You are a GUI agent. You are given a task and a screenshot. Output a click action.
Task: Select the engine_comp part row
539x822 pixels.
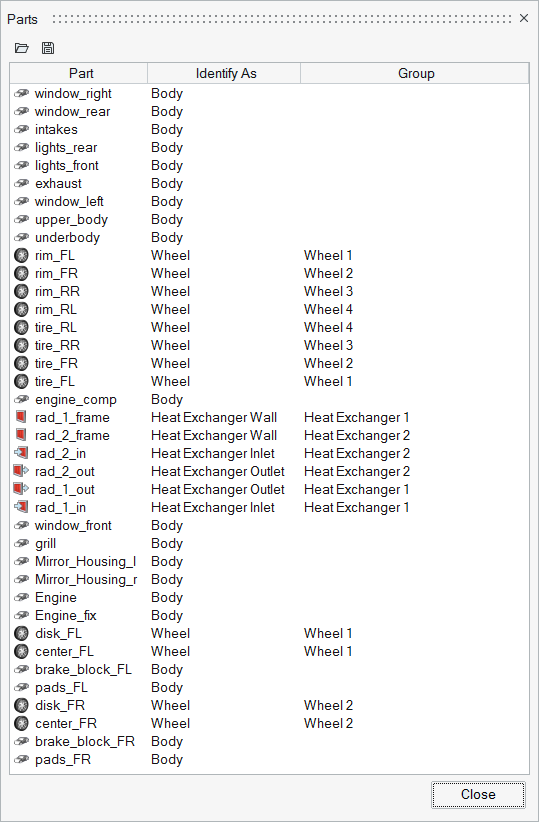coord(270,400)
